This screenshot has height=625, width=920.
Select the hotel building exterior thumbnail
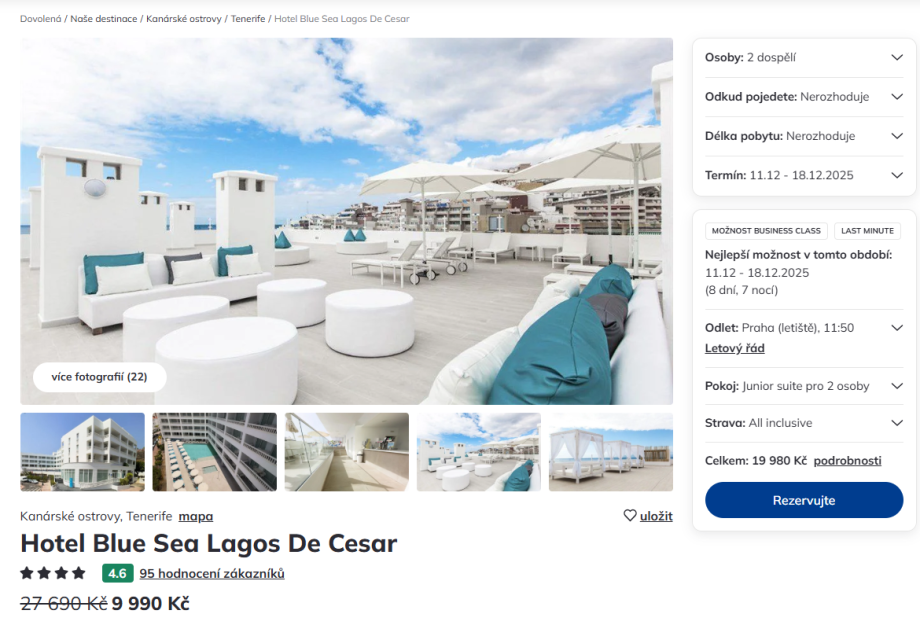coord(83,452)
